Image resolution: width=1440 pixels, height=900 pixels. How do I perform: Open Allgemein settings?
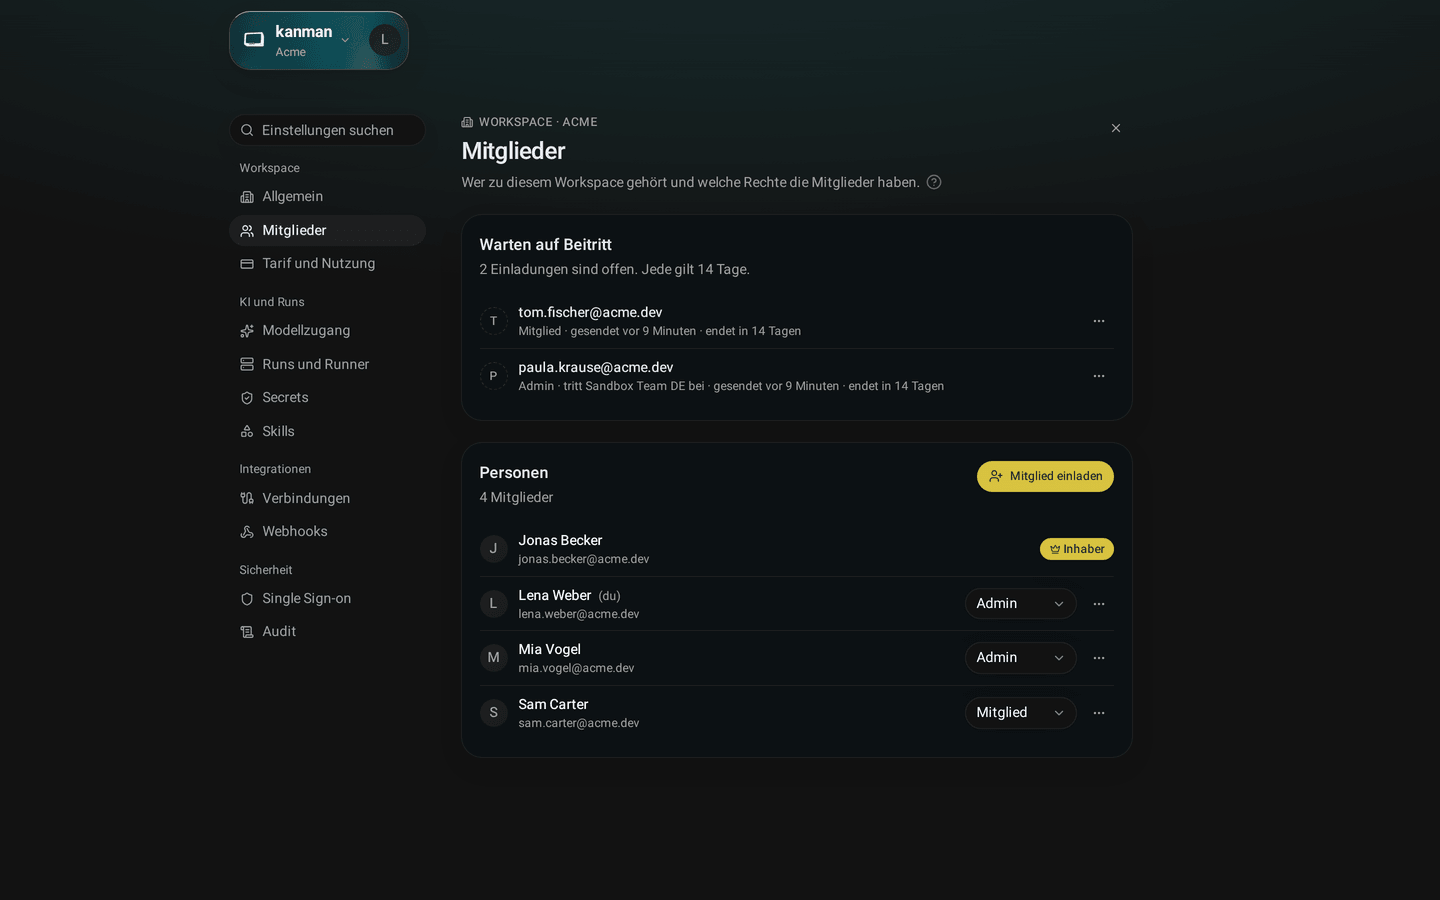tap(327, 197)
